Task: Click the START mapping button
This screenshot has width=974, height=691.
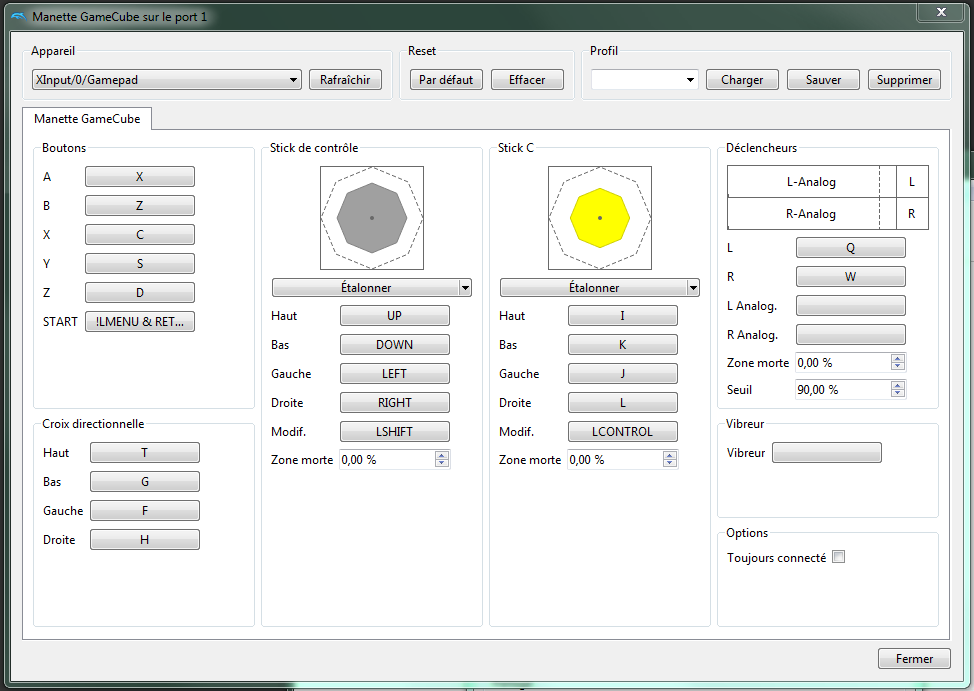Action: pos(140,321)
